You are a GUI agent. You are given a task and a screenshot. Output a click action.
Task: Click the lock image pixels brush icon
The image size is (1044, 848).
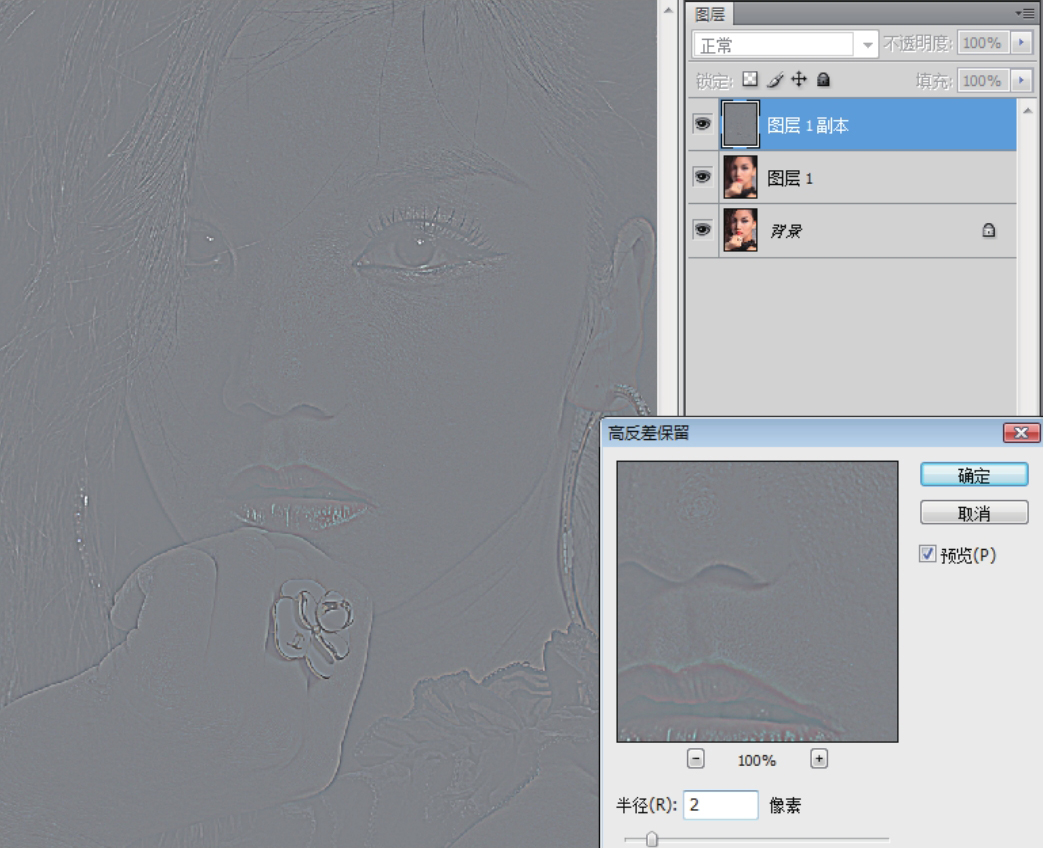point(774,80)
